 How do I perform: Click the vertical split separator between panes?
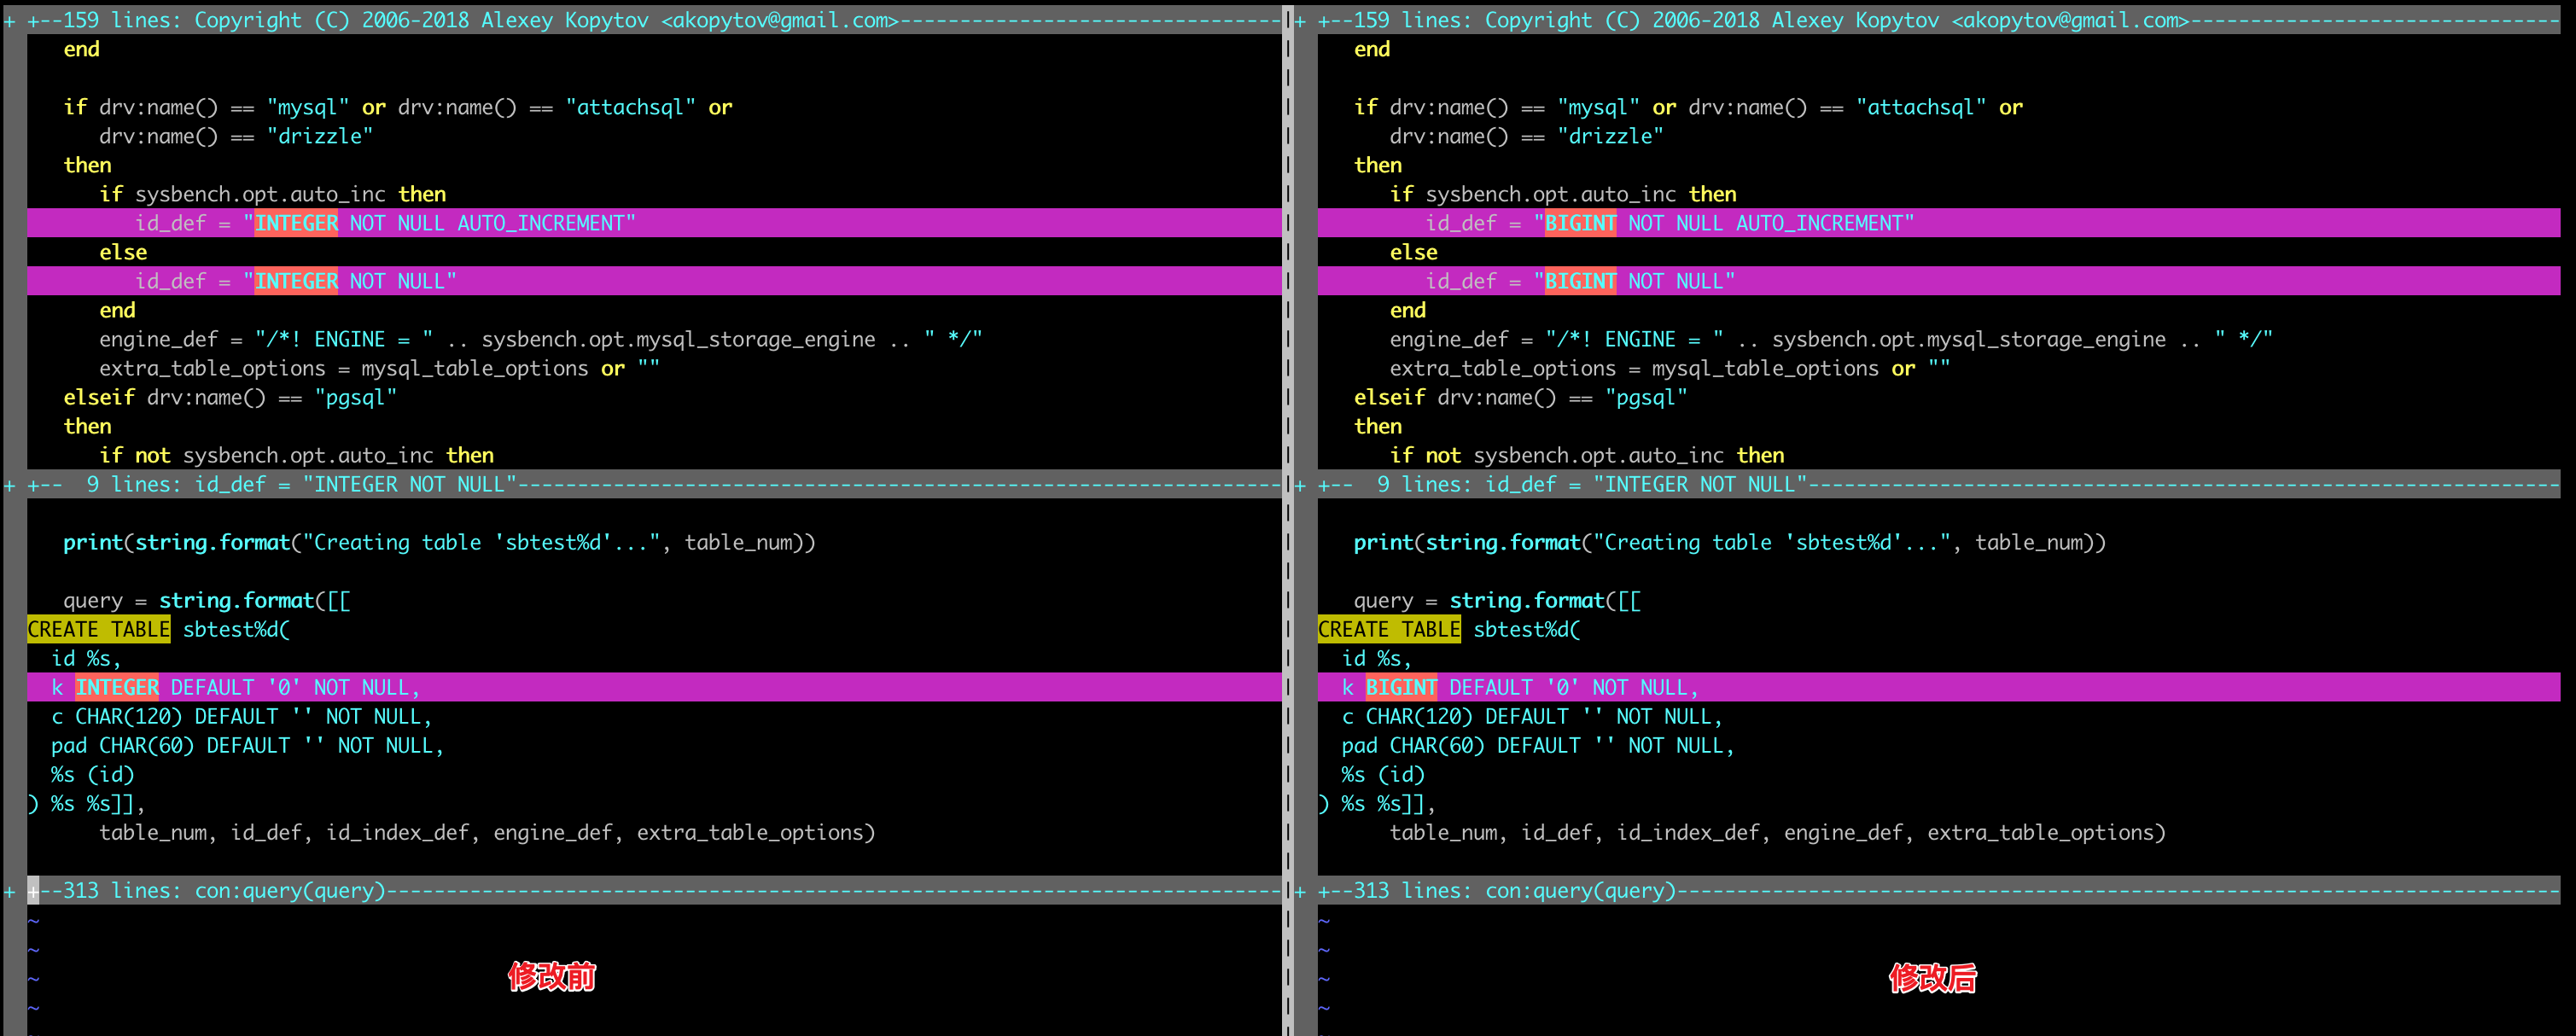click(1287, 600)
